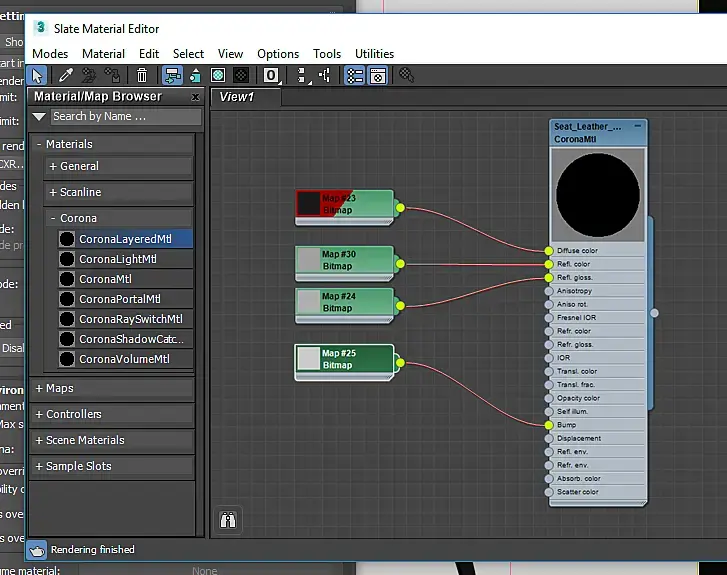Open the Utilities menu
727x575 pixels.
tap(374, 54)
